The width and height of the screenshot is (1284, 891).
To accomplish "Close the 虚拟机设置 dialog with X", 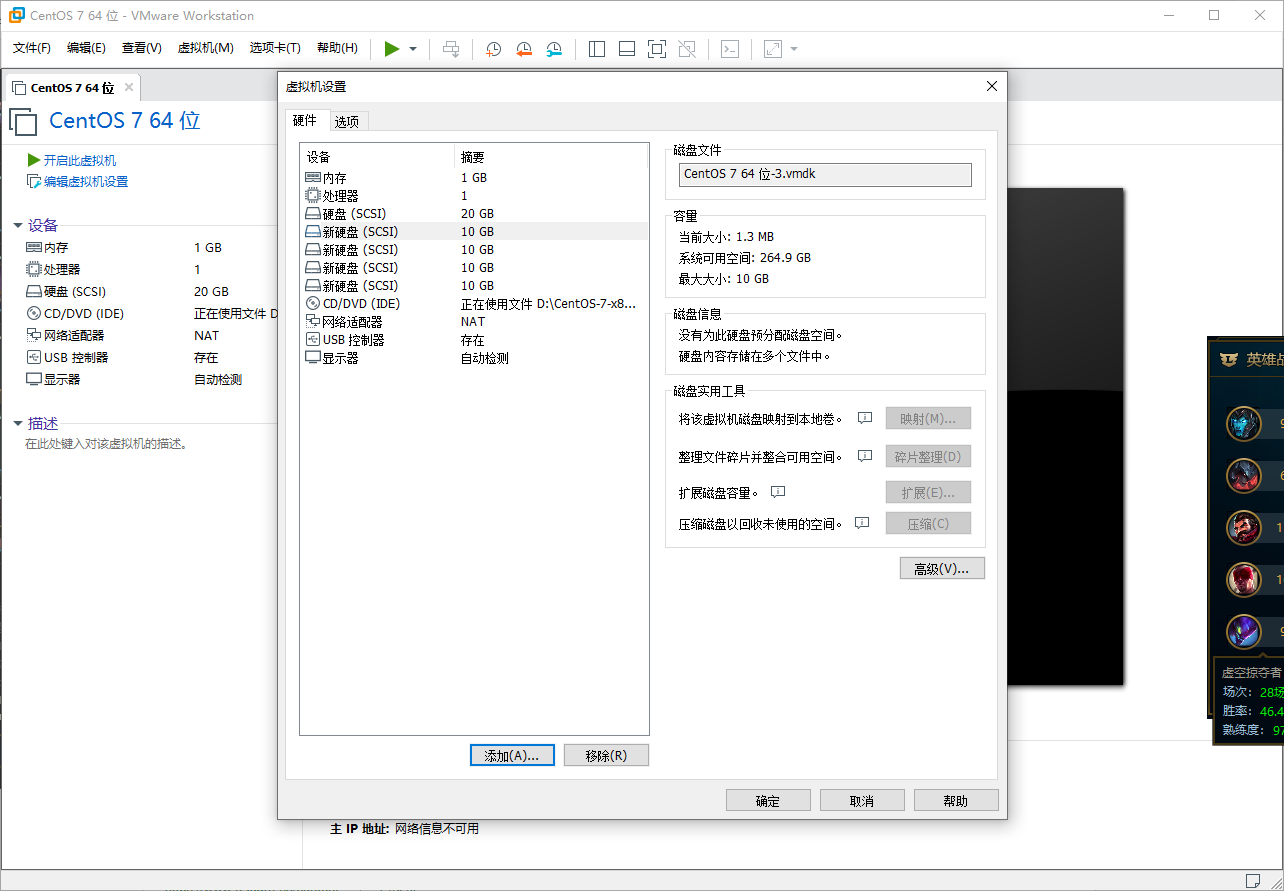I will (x=992, y=86).
